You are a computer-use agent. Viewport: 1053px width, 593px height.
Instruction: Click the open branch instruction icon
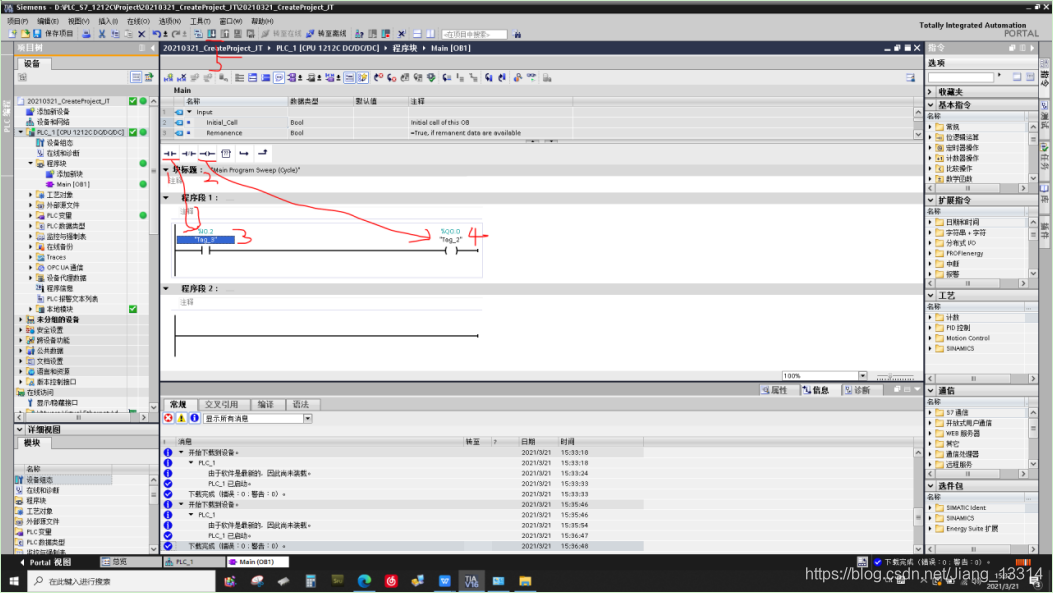pyautogui.click(x=244, y=154)
